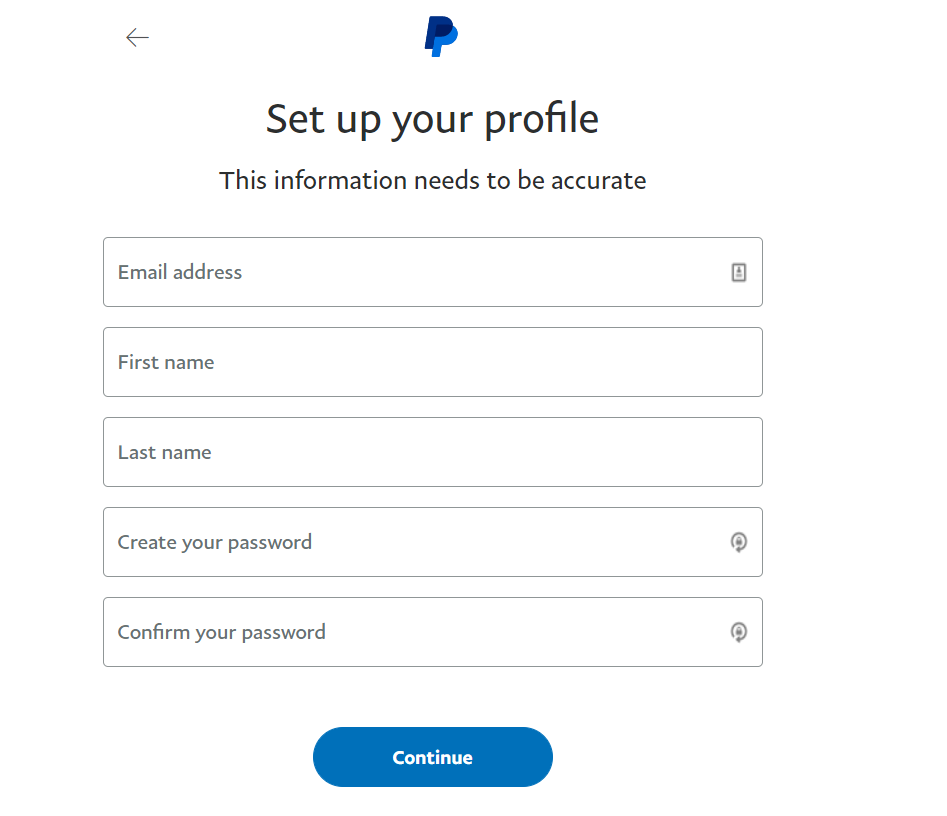Screen dimensions: 947x816
Task: Open contact autofill icon in Email address field
Action: [739, 272]
